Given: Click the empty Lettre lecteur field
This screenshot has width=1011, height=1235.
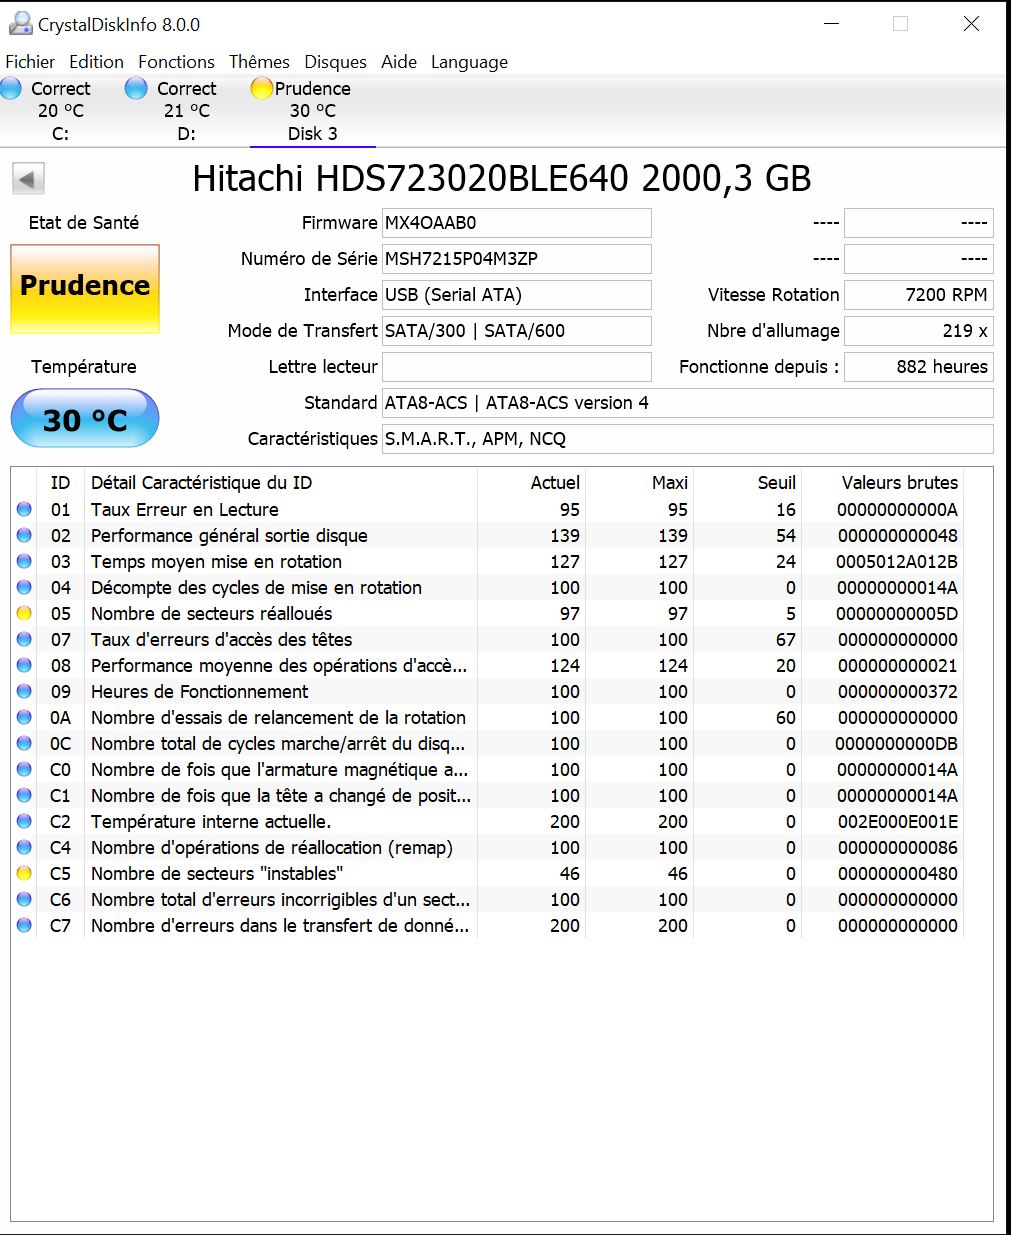Looking at the screenshot, I should tap(517, 367).
